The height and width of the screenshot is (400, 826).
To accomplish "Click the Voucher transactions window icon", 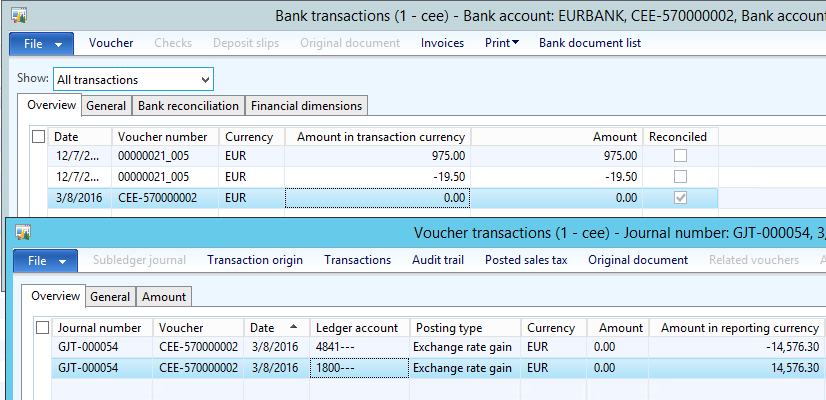I will [x=23, y=233].
